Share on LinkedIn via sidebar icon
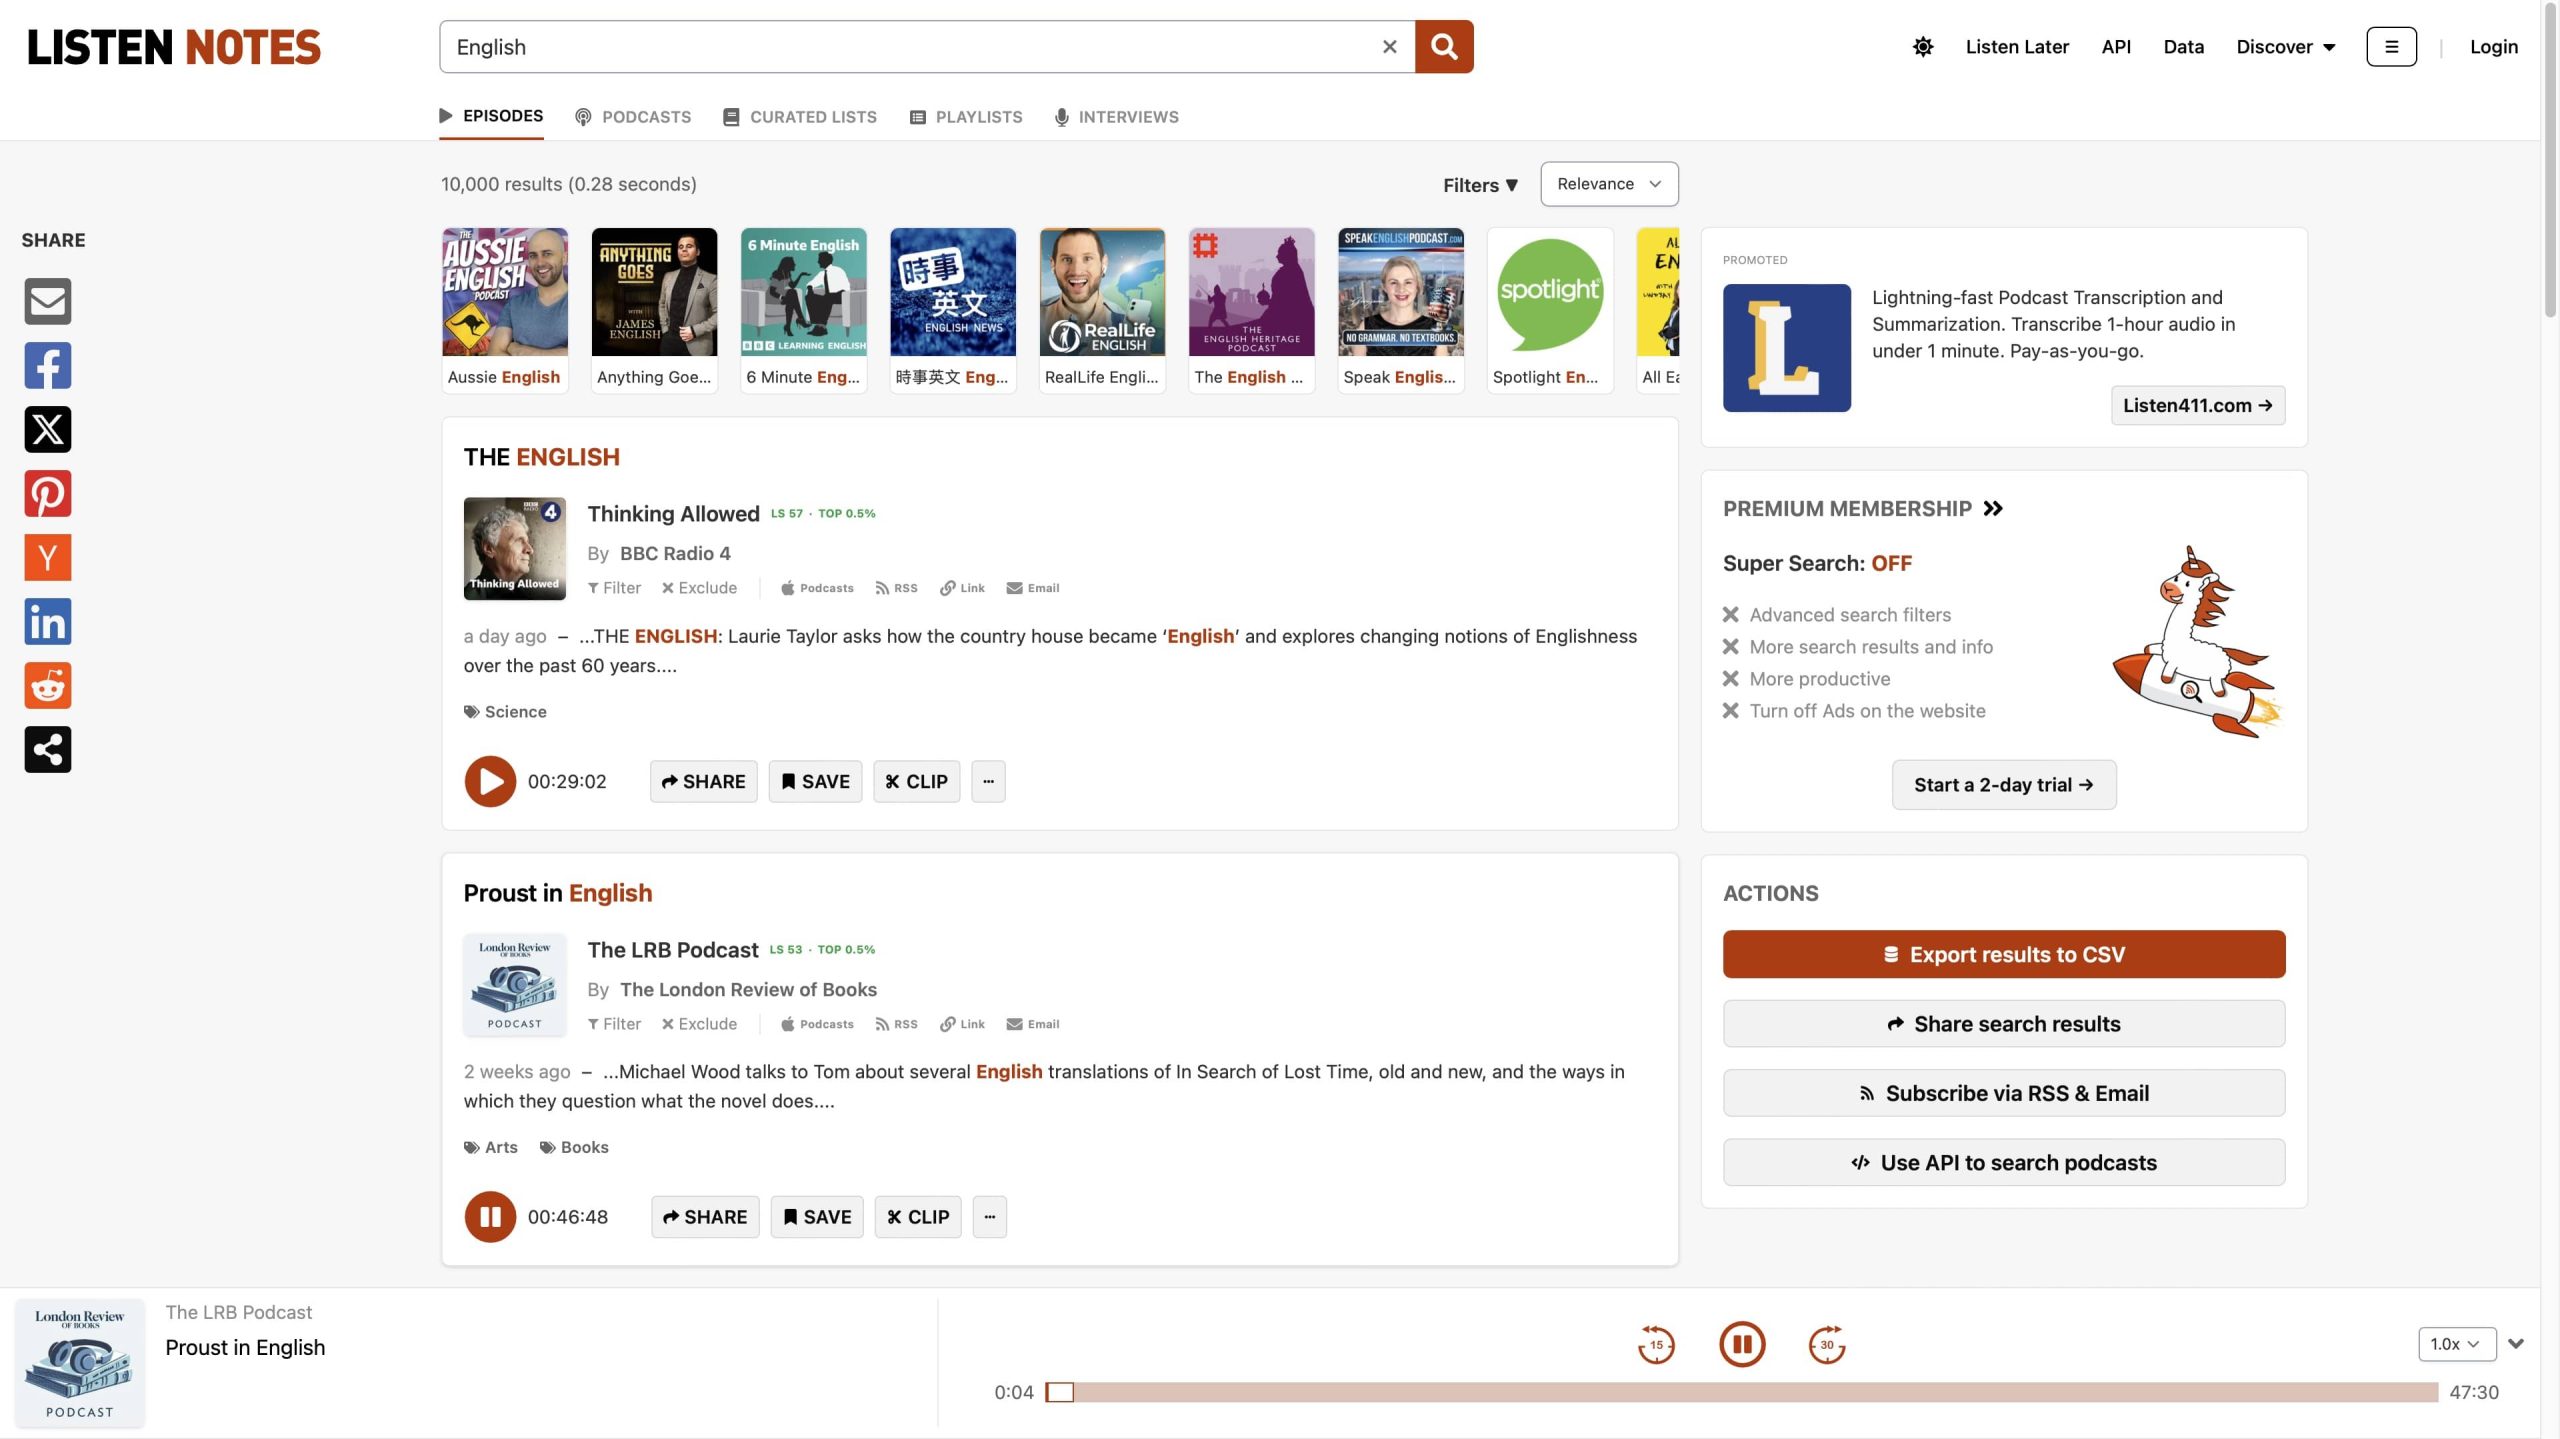The width and height of the screenshot is (2560, 1439). (x=48, y=622)
